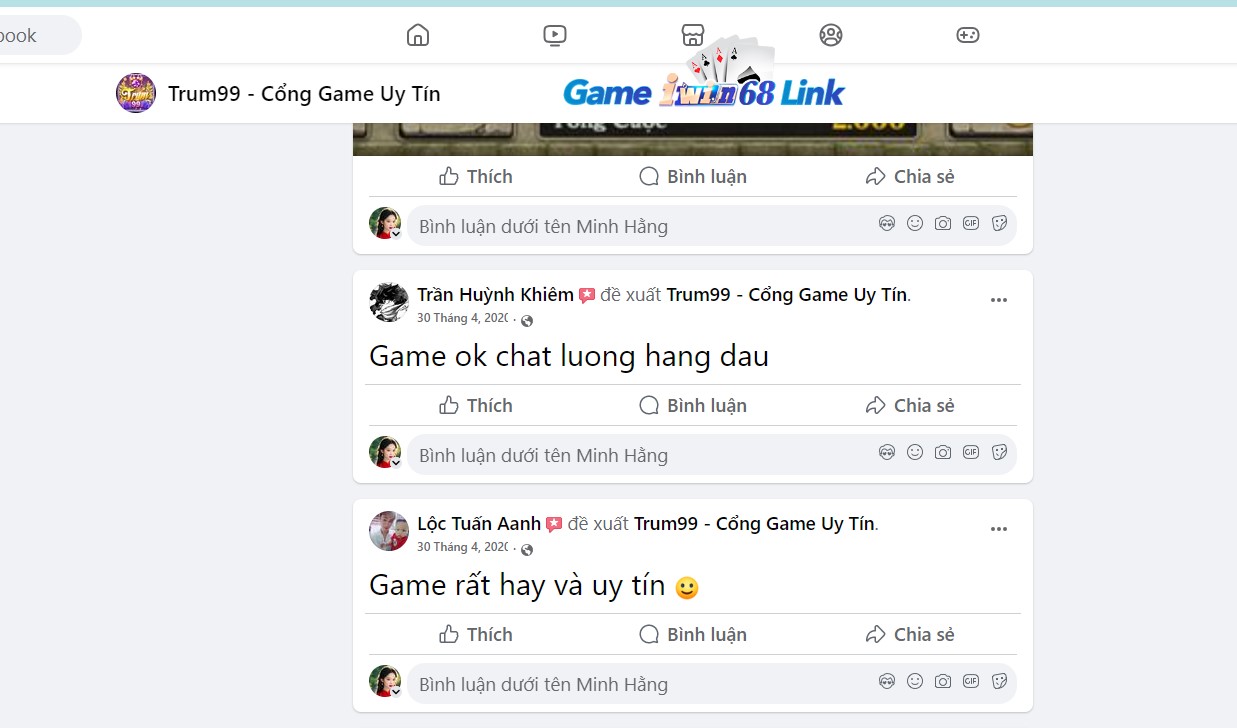This screenshot has width=1237, height=728.
Task: Switch commenting identity avatar on Trần Huỳnh Khiêm post
Action: tap(385, 452)
